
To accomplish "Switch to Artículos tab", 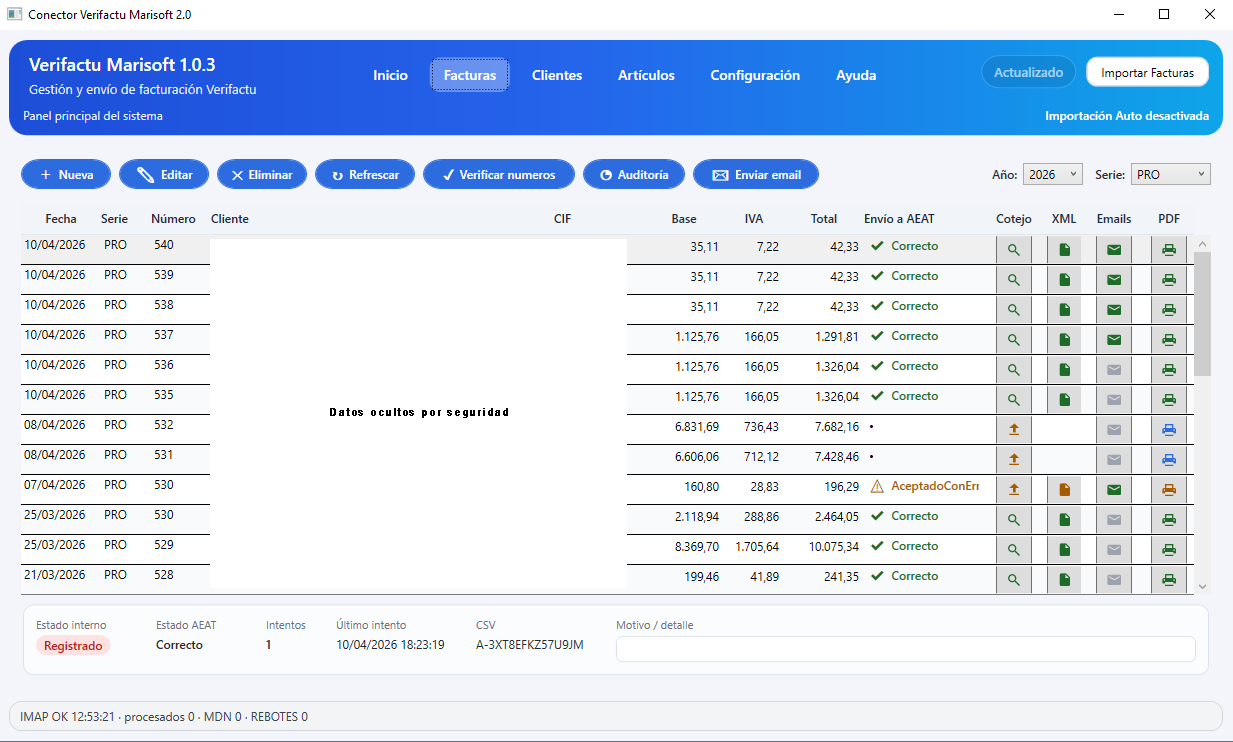I will tap(646, 75).
